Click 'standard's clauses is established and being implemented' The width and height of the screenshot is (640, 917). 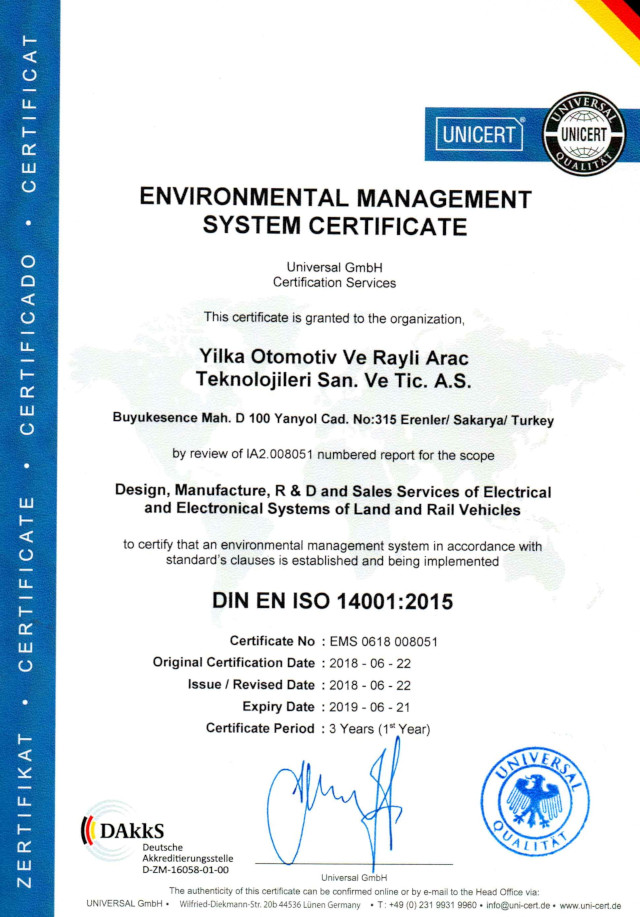[332, 561]
